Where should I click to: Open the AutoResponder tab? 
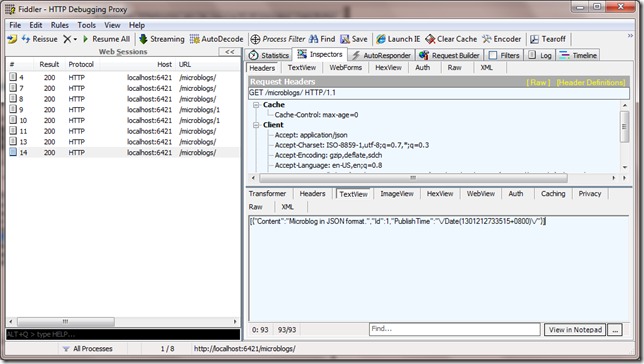[x=381, y=55]
